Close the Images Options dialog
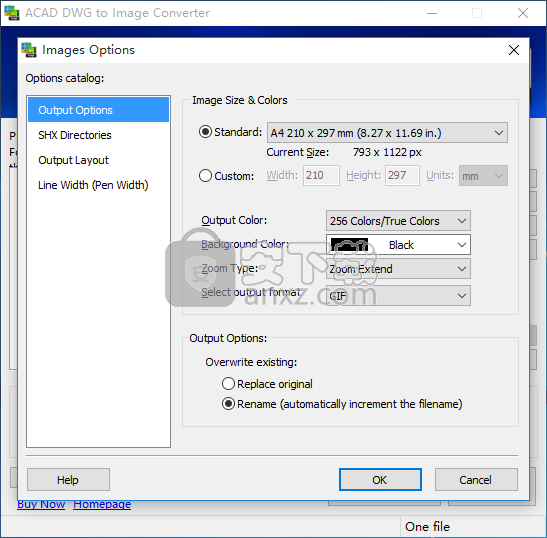Screen dimensions: 547x538 coord(514,50)
